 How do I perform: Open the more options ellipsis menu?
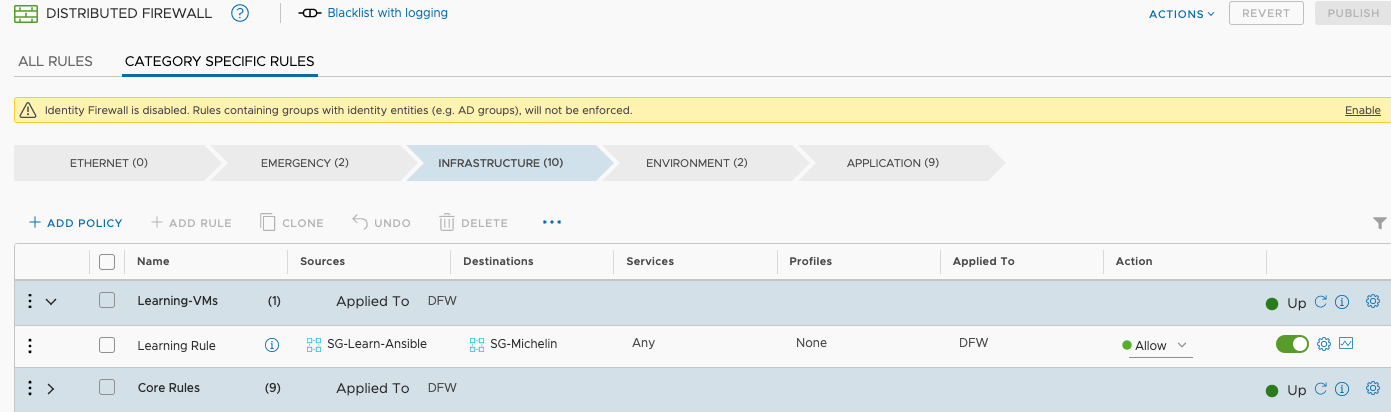tap(552, 222)
